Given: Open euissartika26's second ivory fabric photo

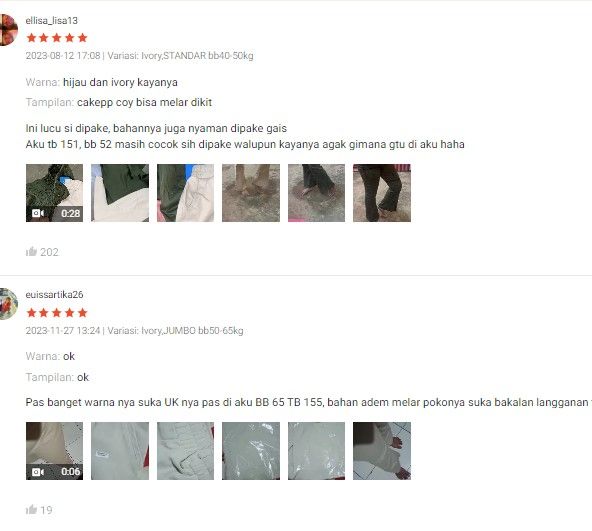Looking at the screenshot, I should click(x=120, y=451).
